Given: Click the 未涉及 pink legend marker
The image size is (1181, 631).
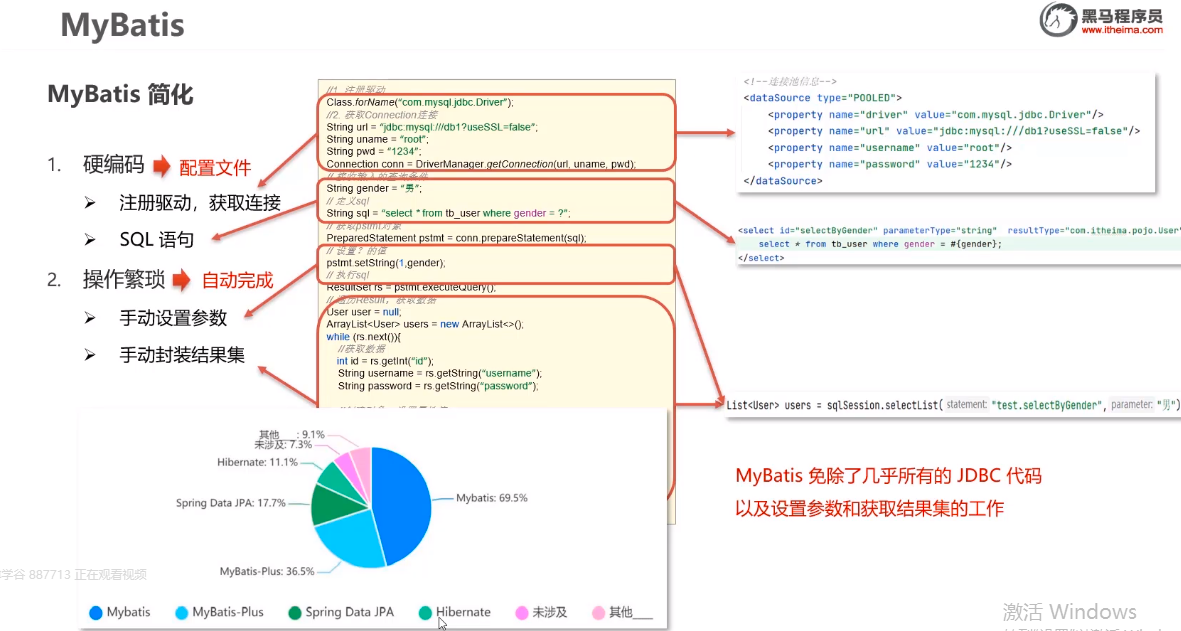Looking at the screenshot, I should click(522, 613).
